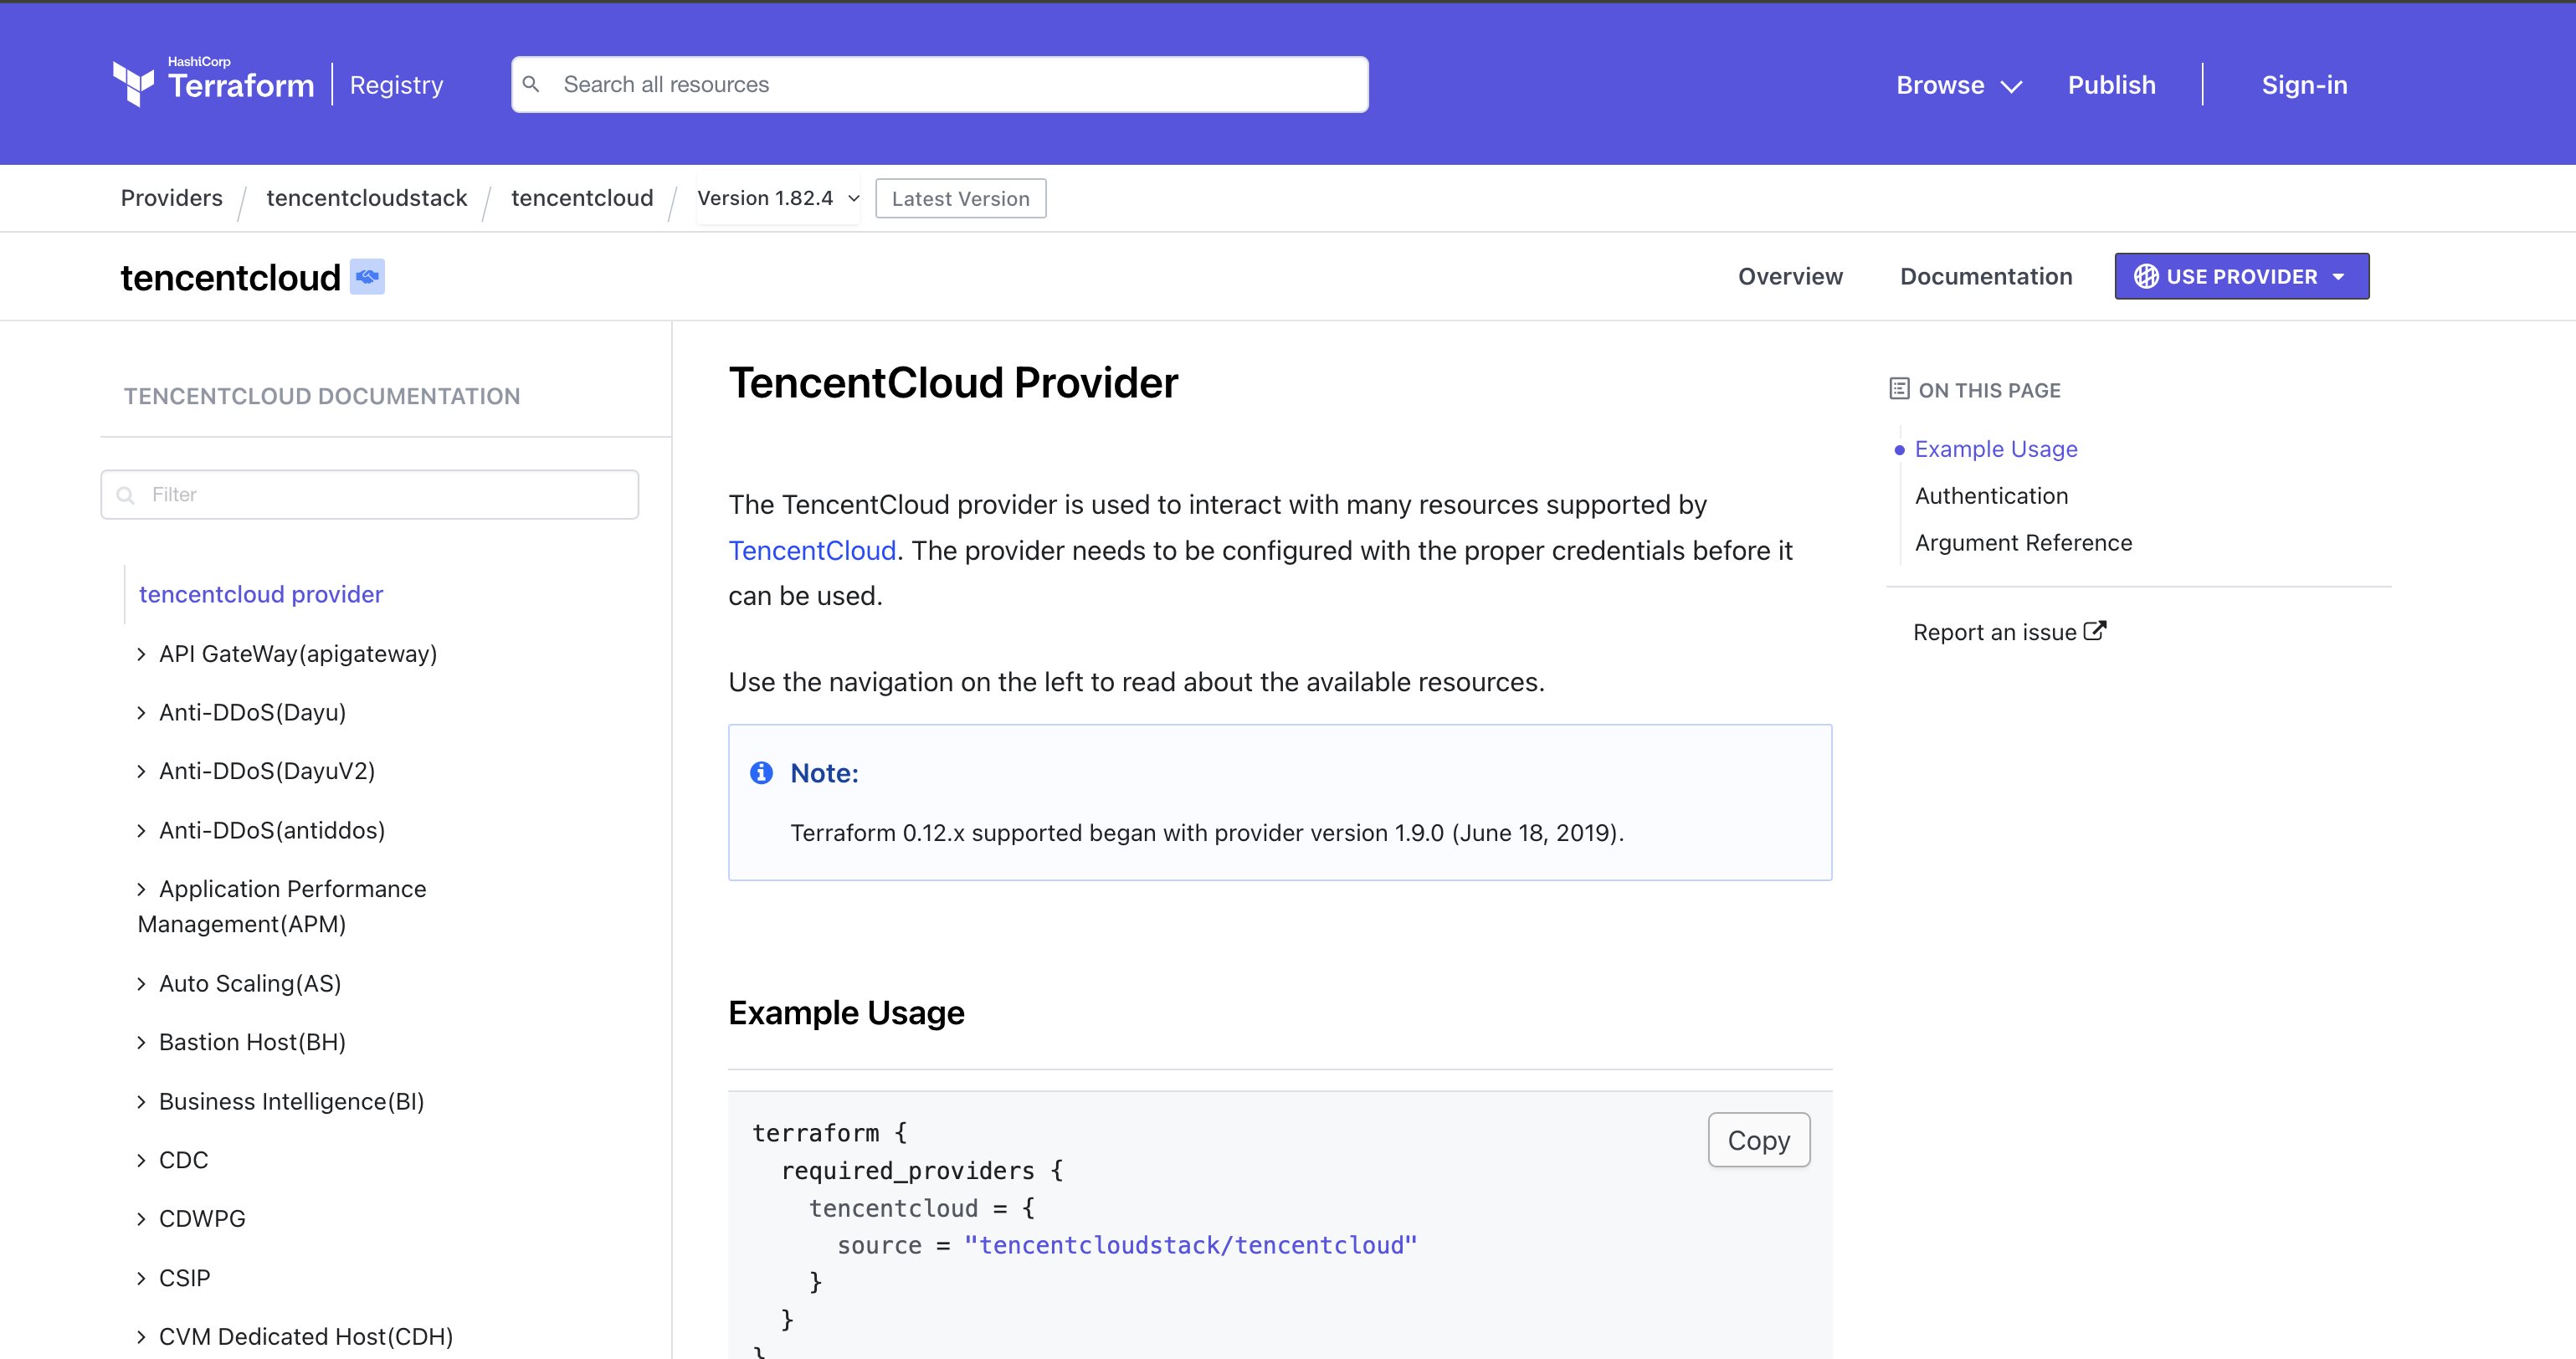The height and width of the screenshot is (1359, 2576).
Task: Click the info icon in the Note box
Action: click(x=761, y=773)
